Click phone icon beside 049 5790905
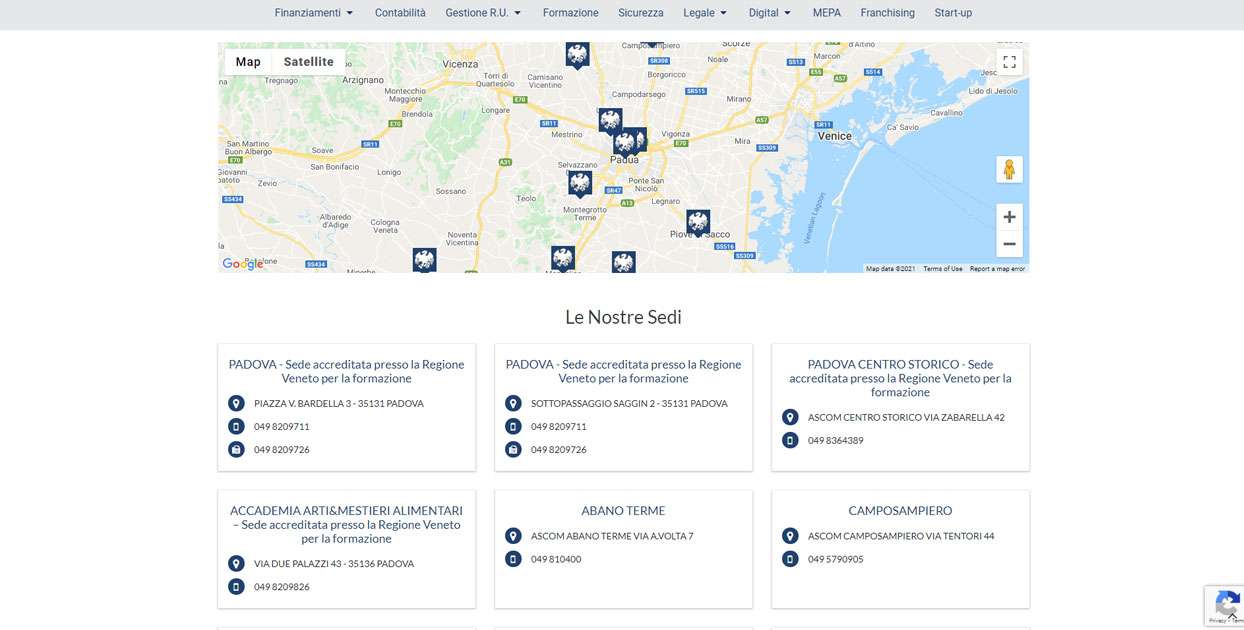Screen dimensions: 1244x630 tap(790, 559)
